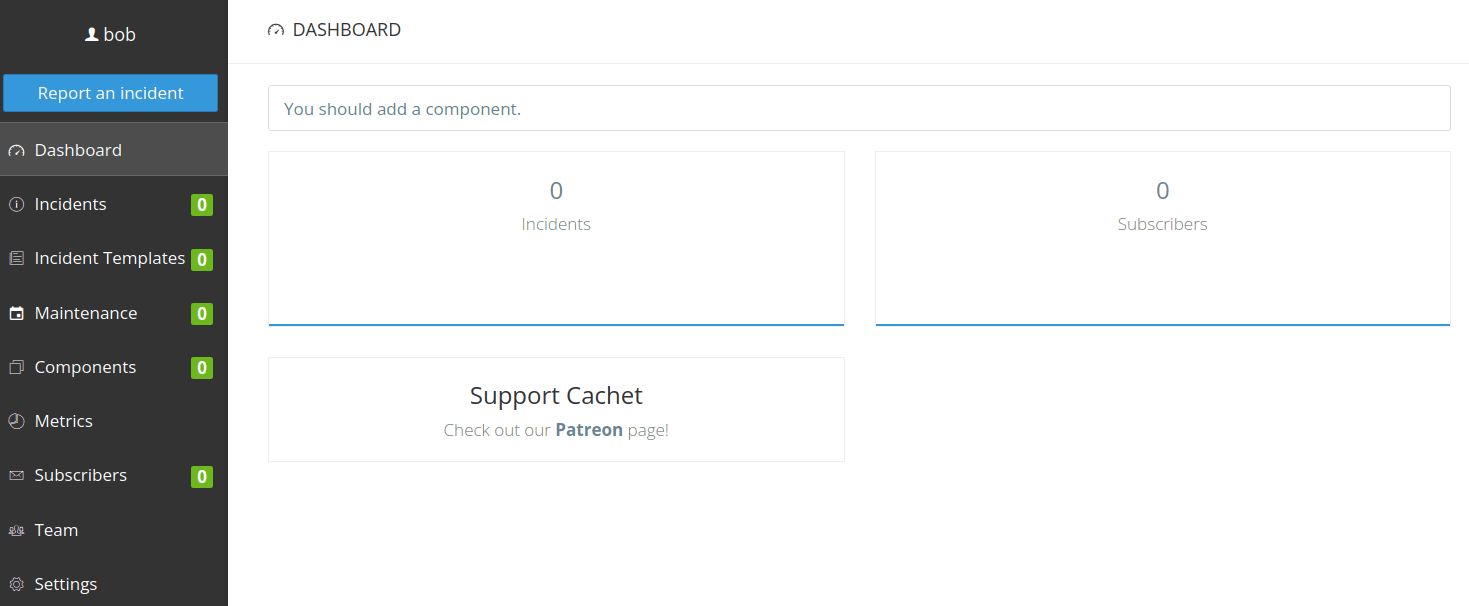Click the Settings gear icon
Screen dimensions: 1469x606
click(x=16, y=585)
